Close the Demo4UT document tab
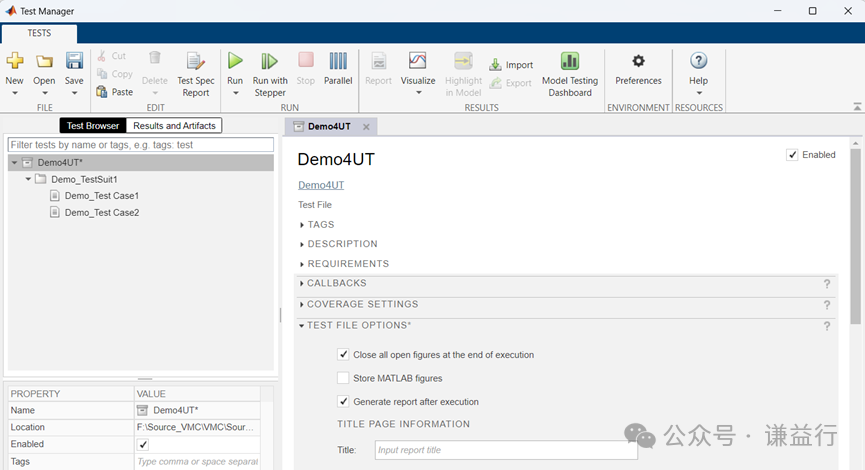 pos(366,127)
